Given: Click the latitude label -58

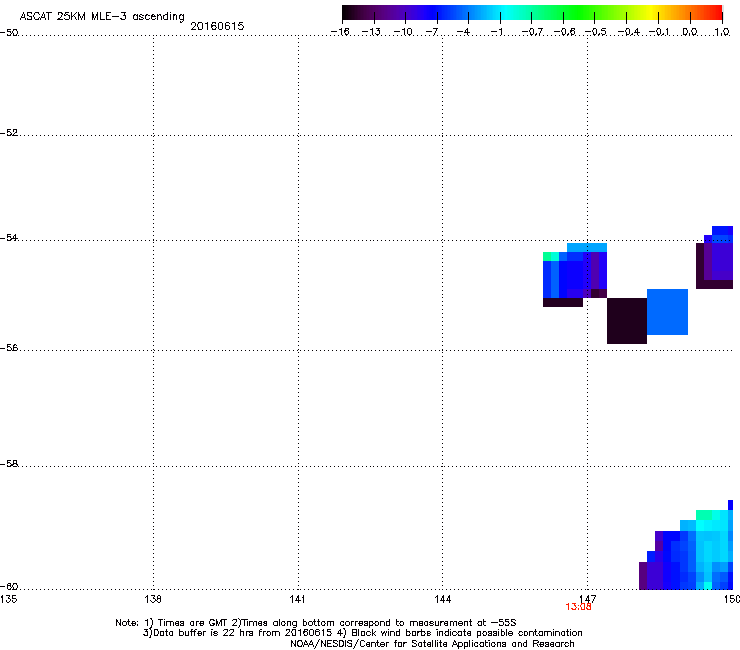Looking at the screenshot, I should pyautogui.click(x=9, y=464).
